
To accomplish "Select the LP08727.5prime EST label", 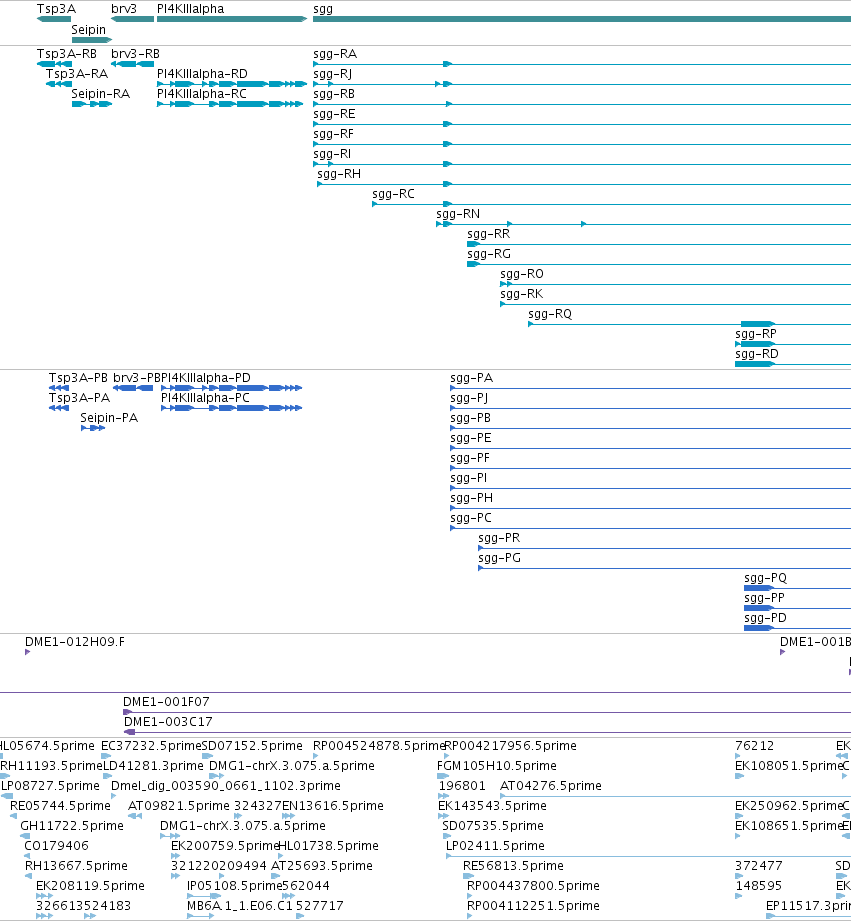I will (x=51, y=785).
